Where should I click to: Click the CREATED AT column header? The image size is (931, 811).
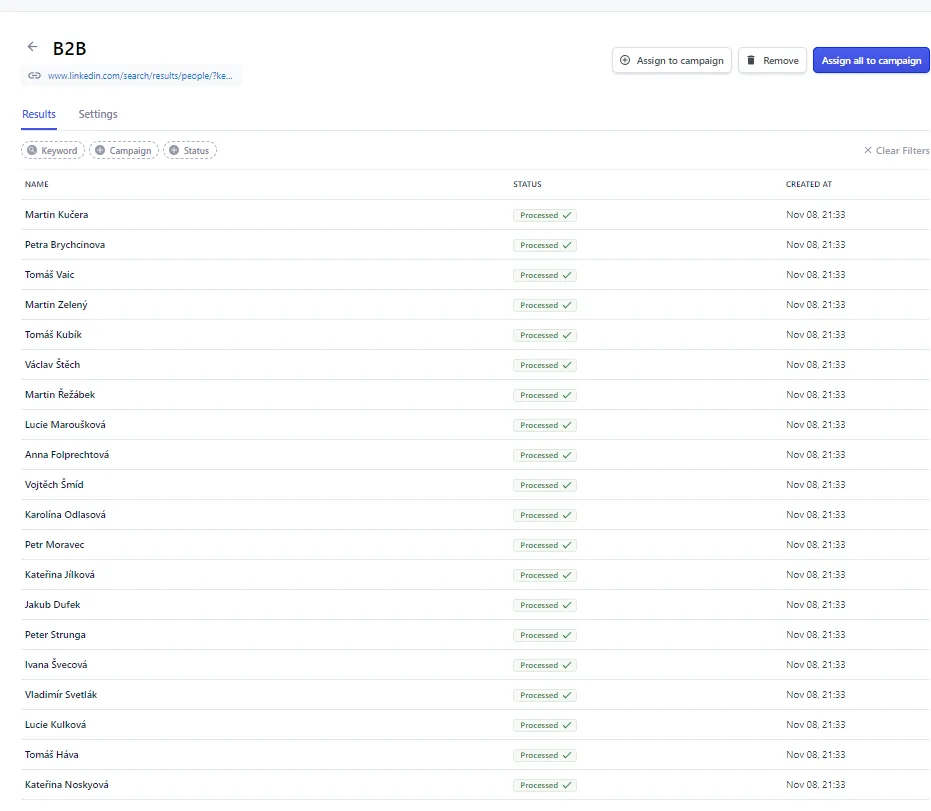point(809,184)
